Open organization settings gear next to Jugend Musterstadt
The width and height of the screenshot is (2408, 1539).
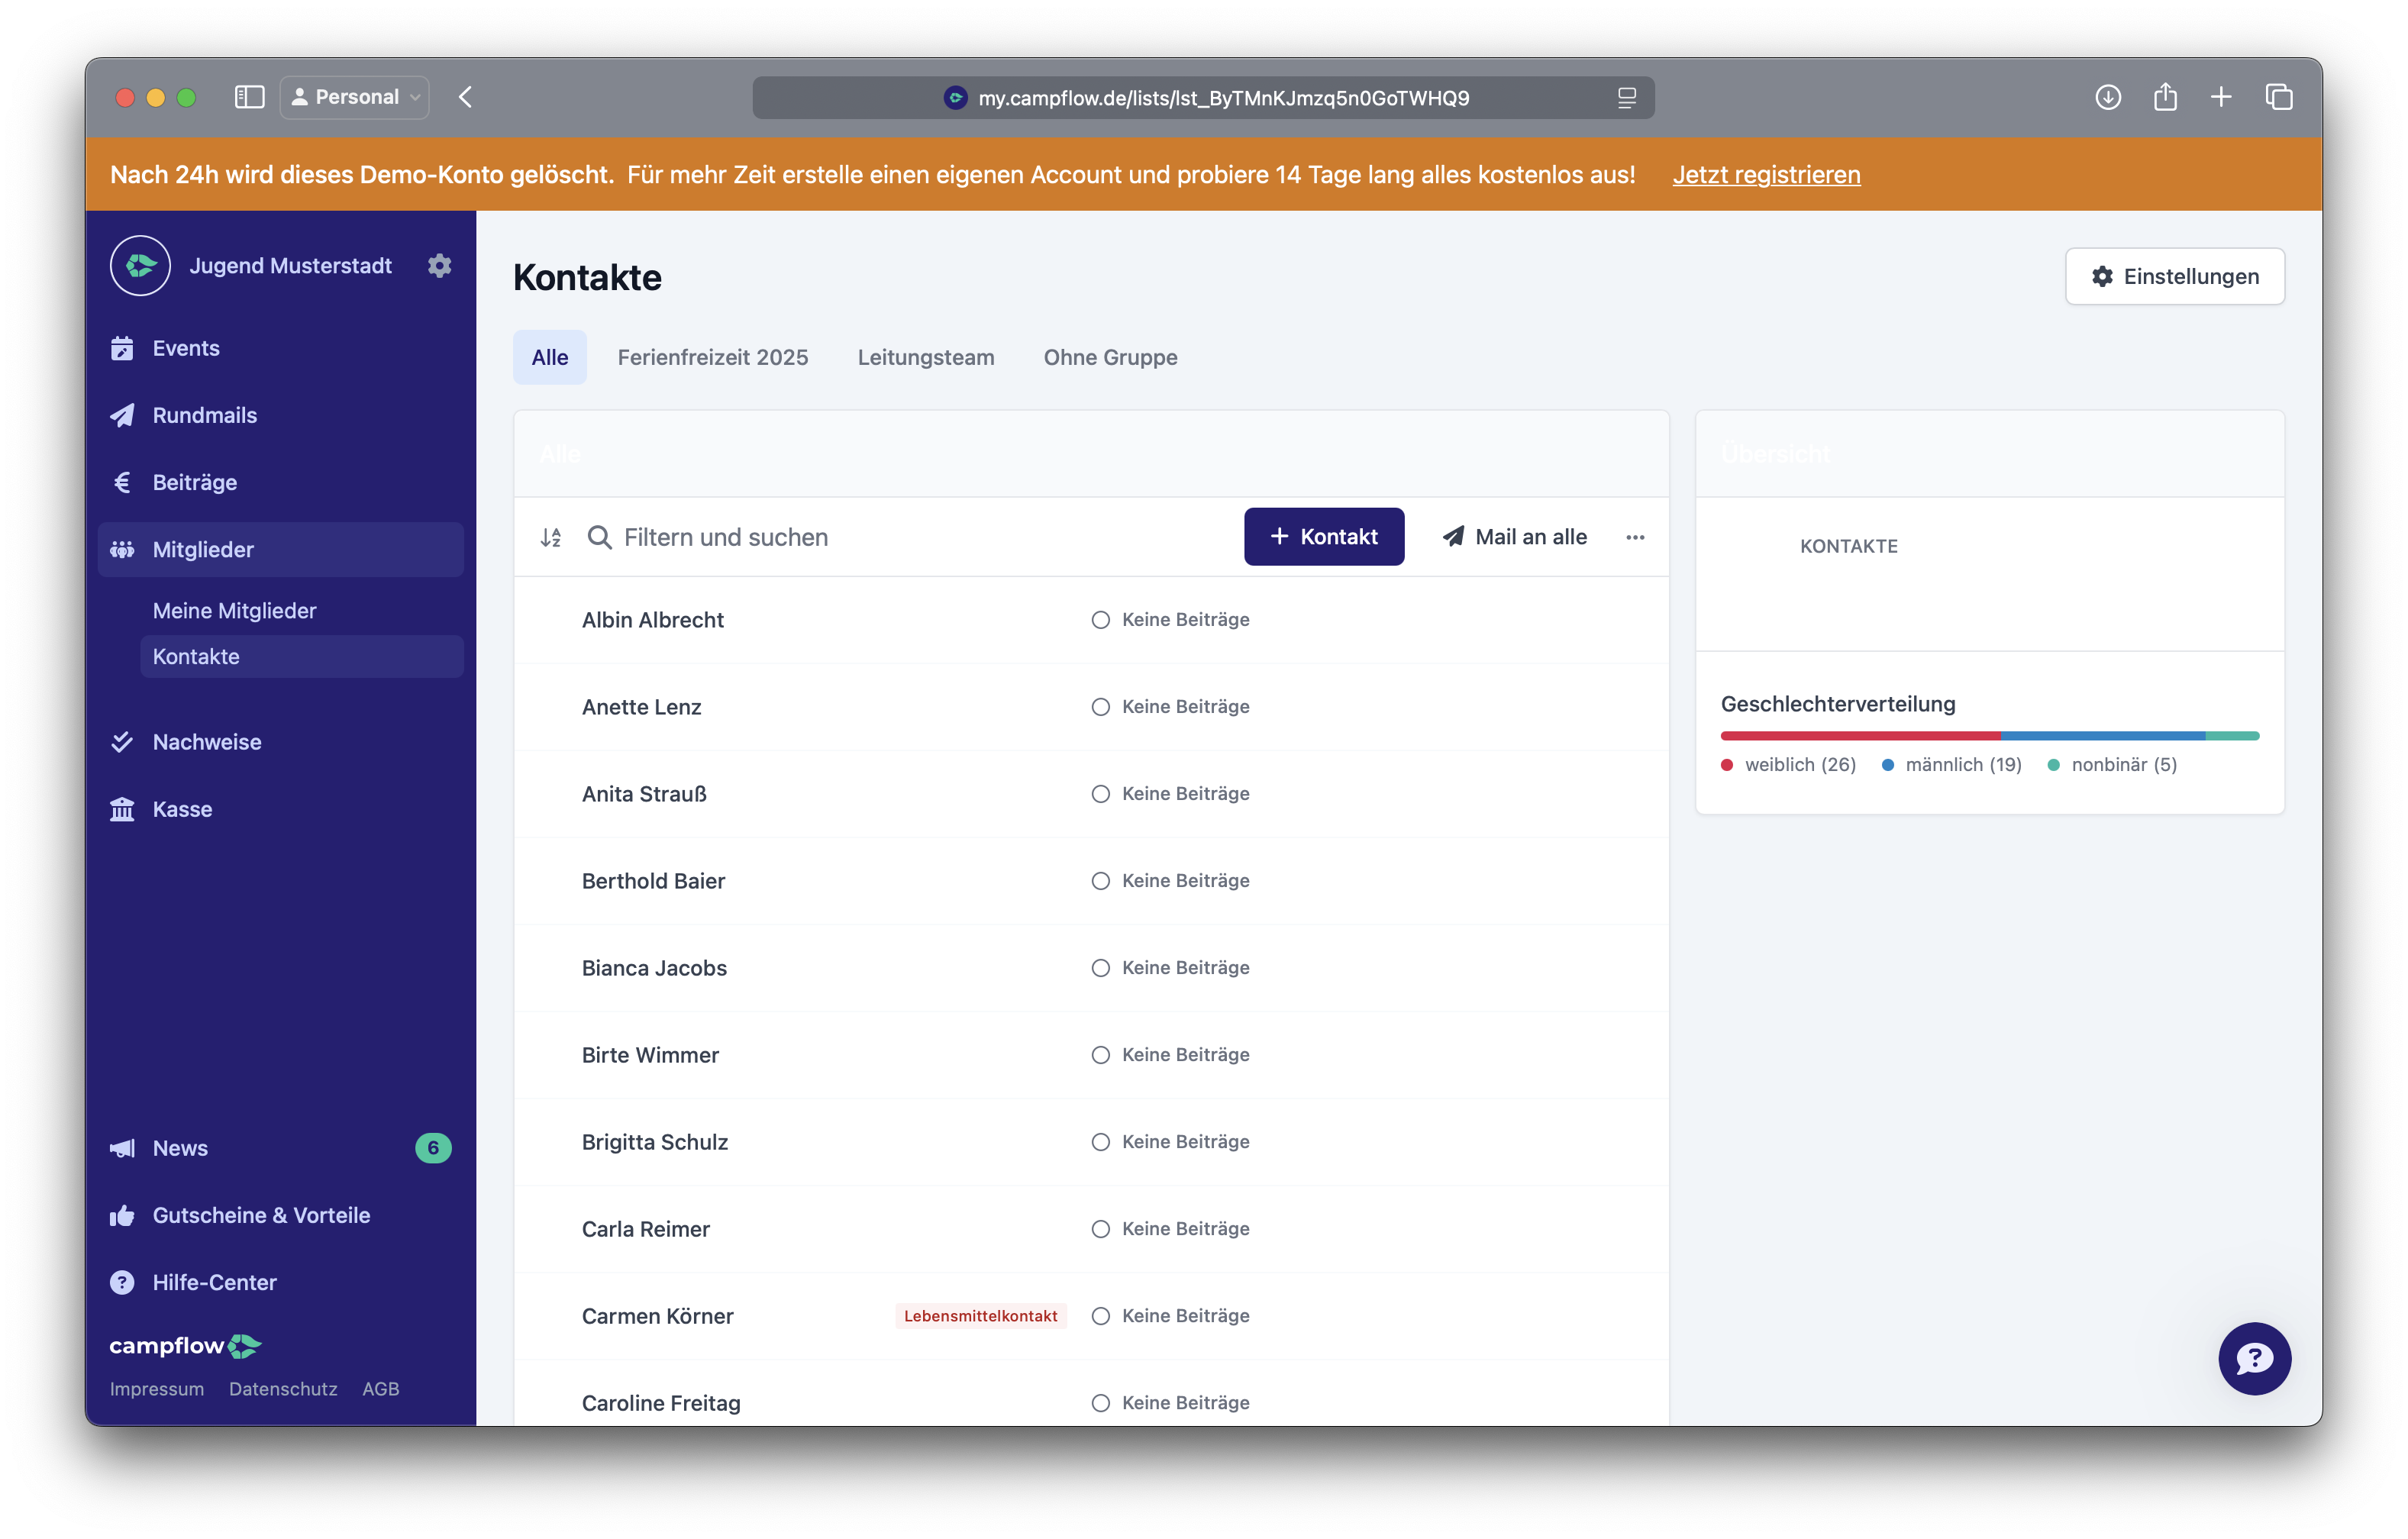[x=439, y=265]
